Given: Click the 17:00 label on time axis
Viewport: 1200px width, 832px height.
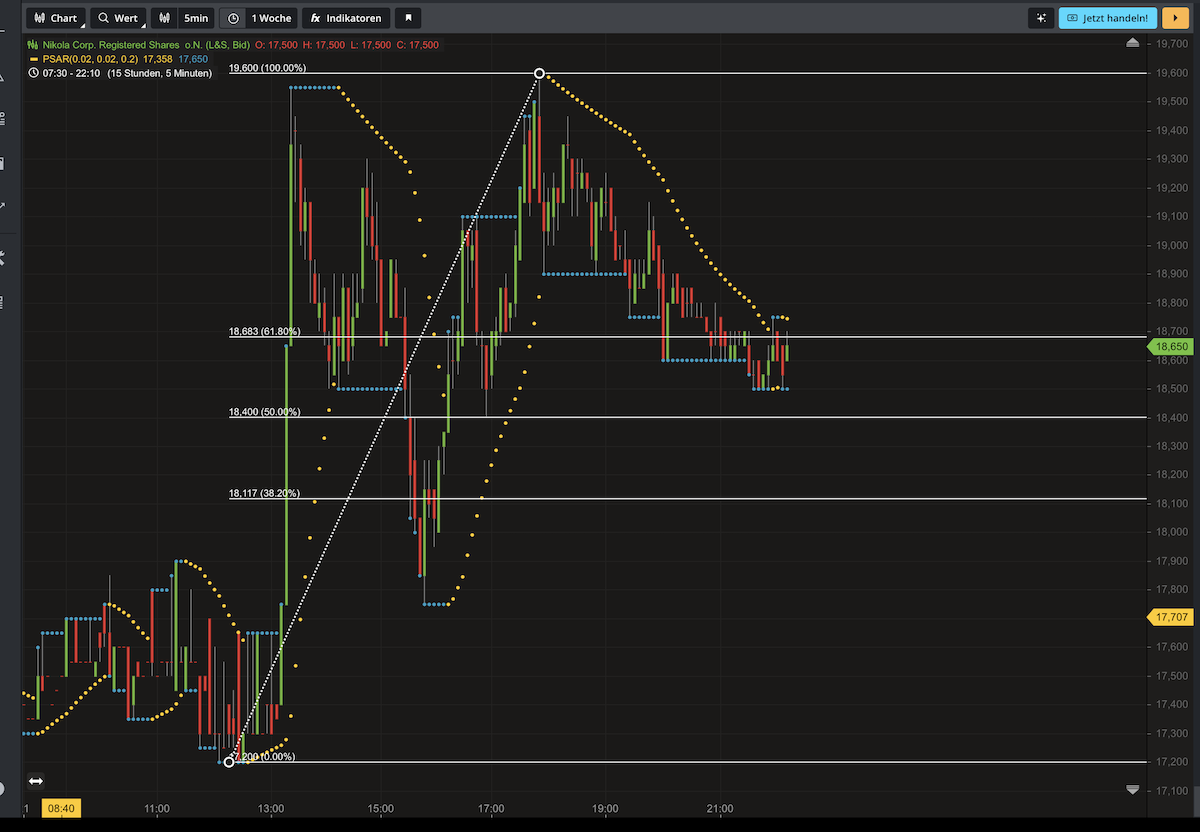Looking at the screenshot, I should coord(491,808).
